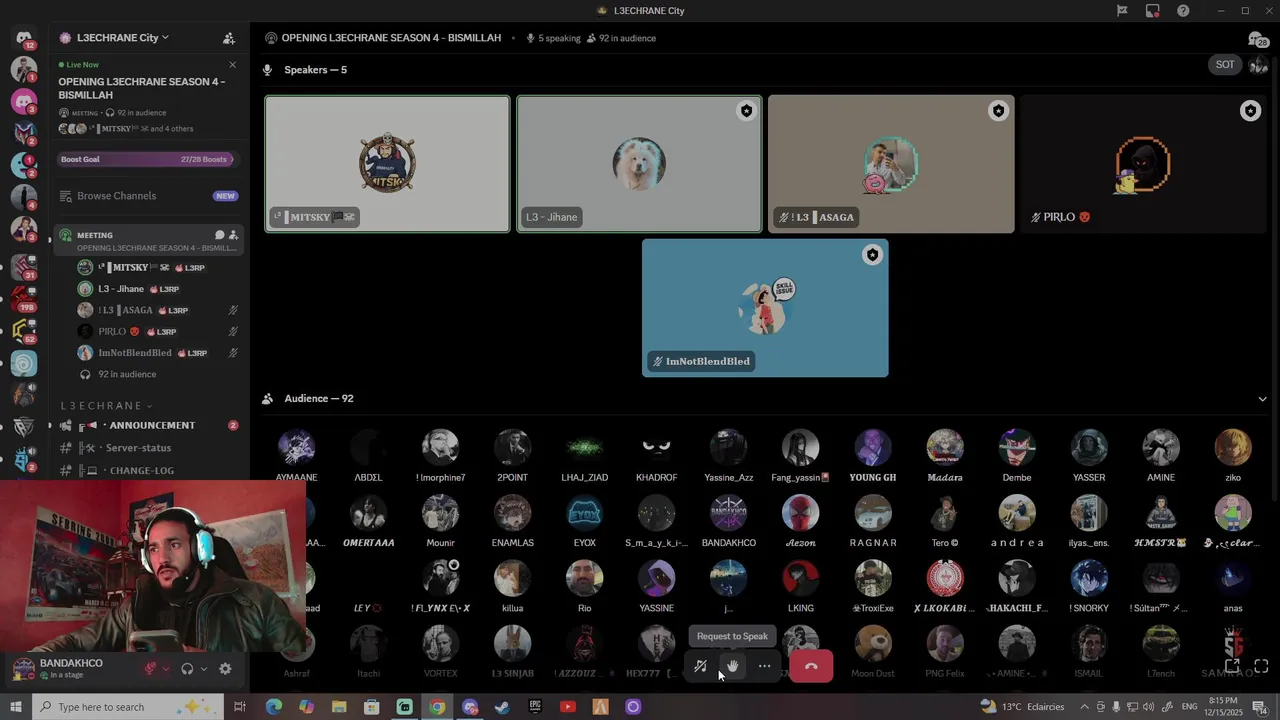Open Steam from the taskbar
1280x720 pixels.
[502, 707]
